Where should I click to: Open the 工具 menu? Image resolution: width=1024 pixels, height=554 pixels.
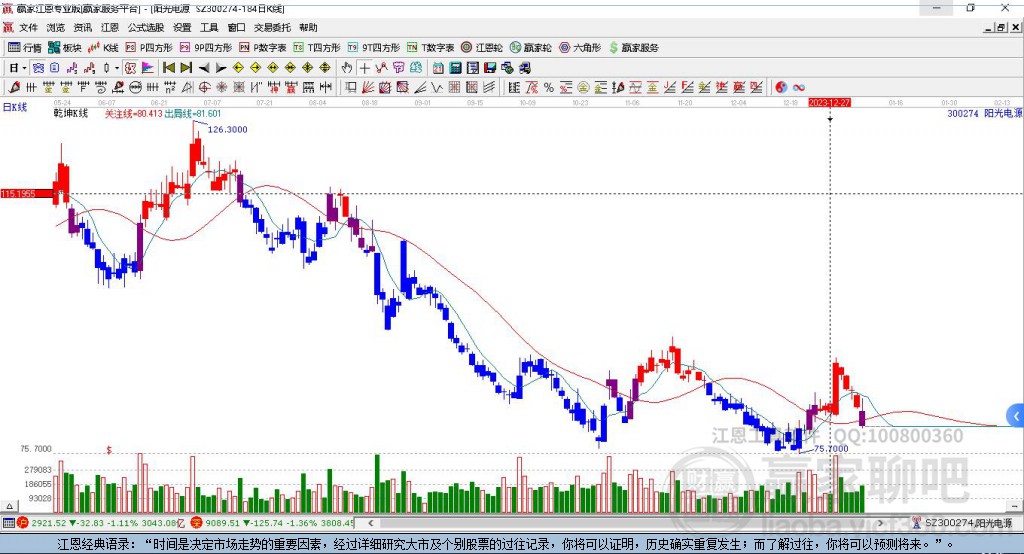point(209,27)
